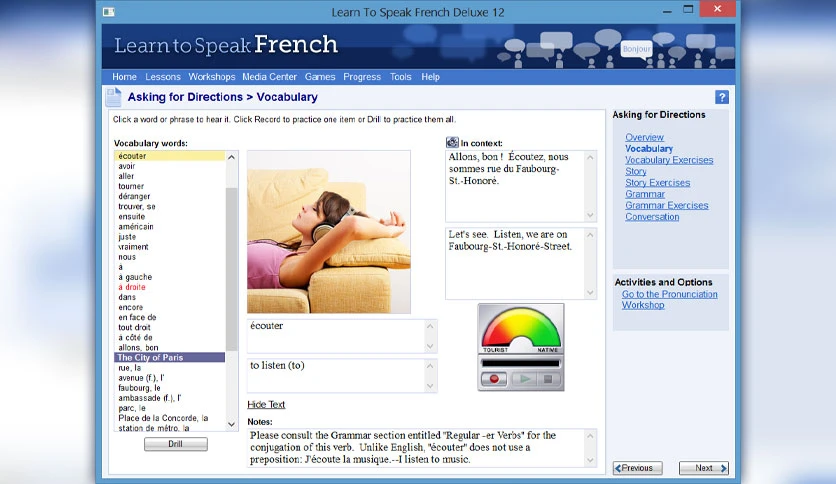Open the Media Center menu
This screenshot has height=484, width=836.
coord(269,77)
